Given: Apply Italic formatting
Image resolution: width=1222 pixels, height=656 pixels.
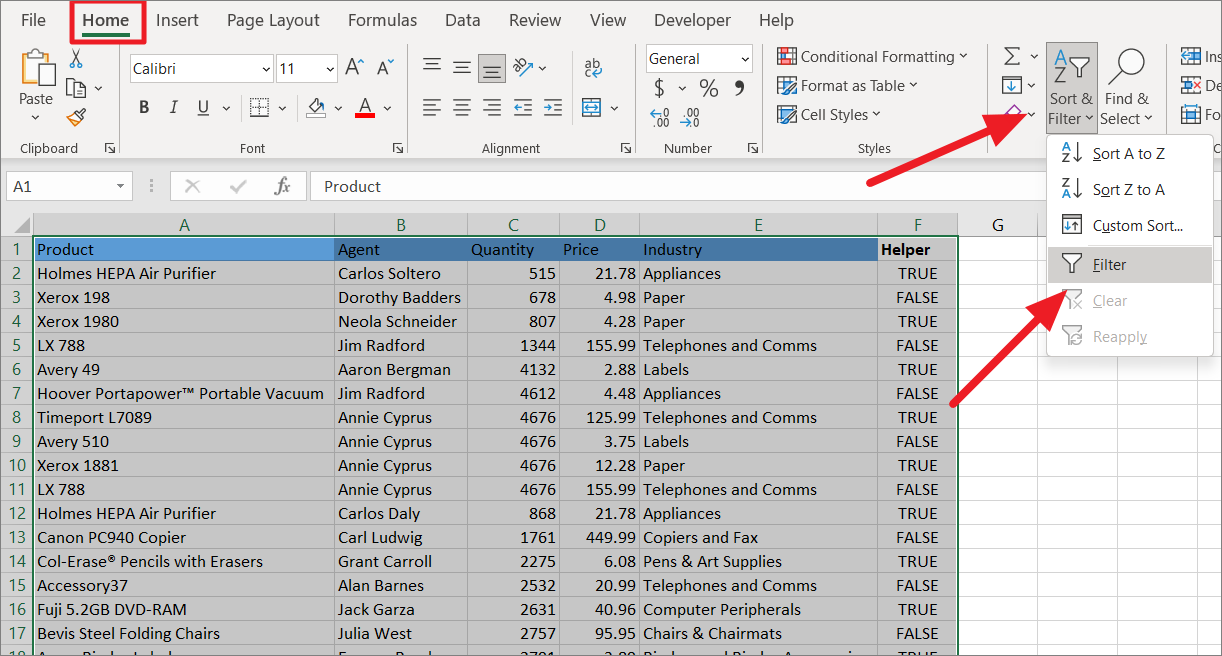Looking at the screenshot, I should (174, 108).
